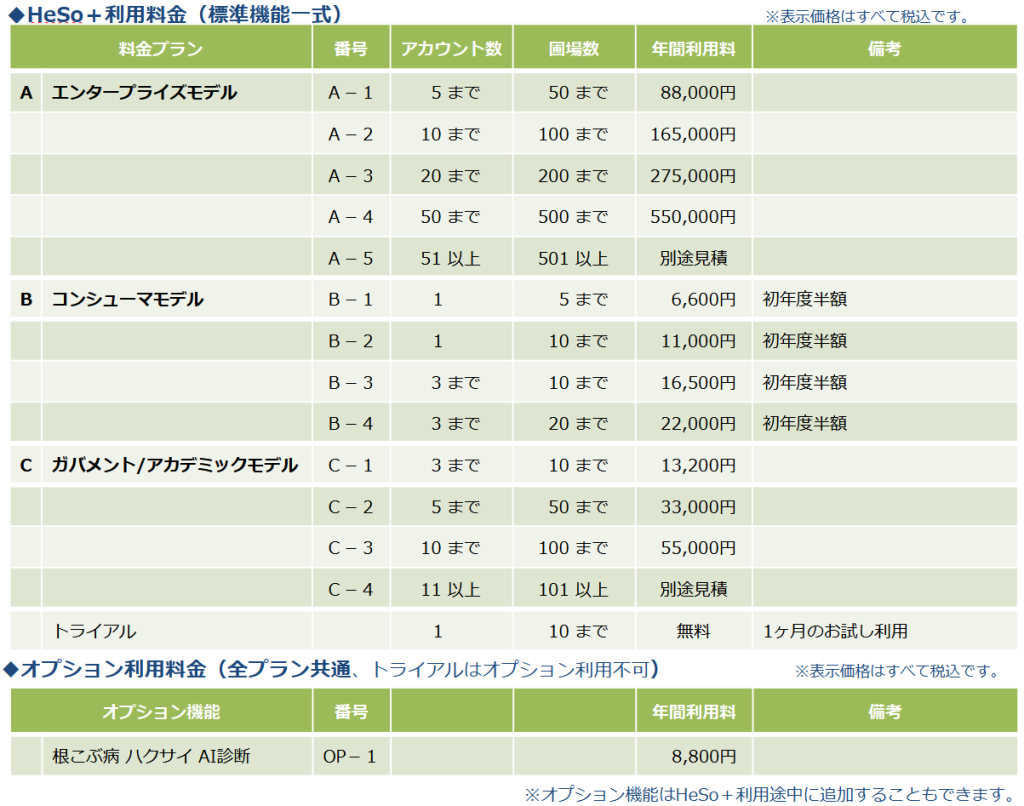Image resolution: width=1024 pixels, height=806 pixels.
Task: Select the 無料 fee in the trial row
Action: pos(693,631)
